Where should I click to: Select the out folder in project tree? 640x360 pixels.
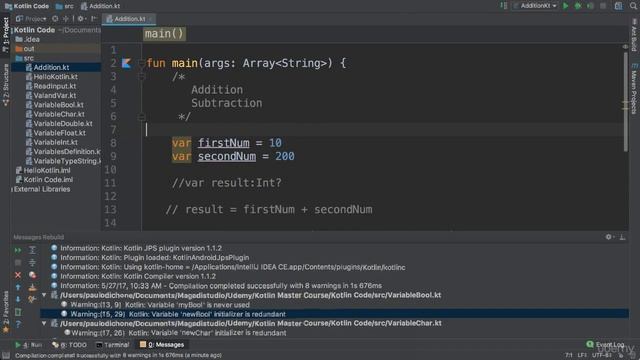point(25,49)
